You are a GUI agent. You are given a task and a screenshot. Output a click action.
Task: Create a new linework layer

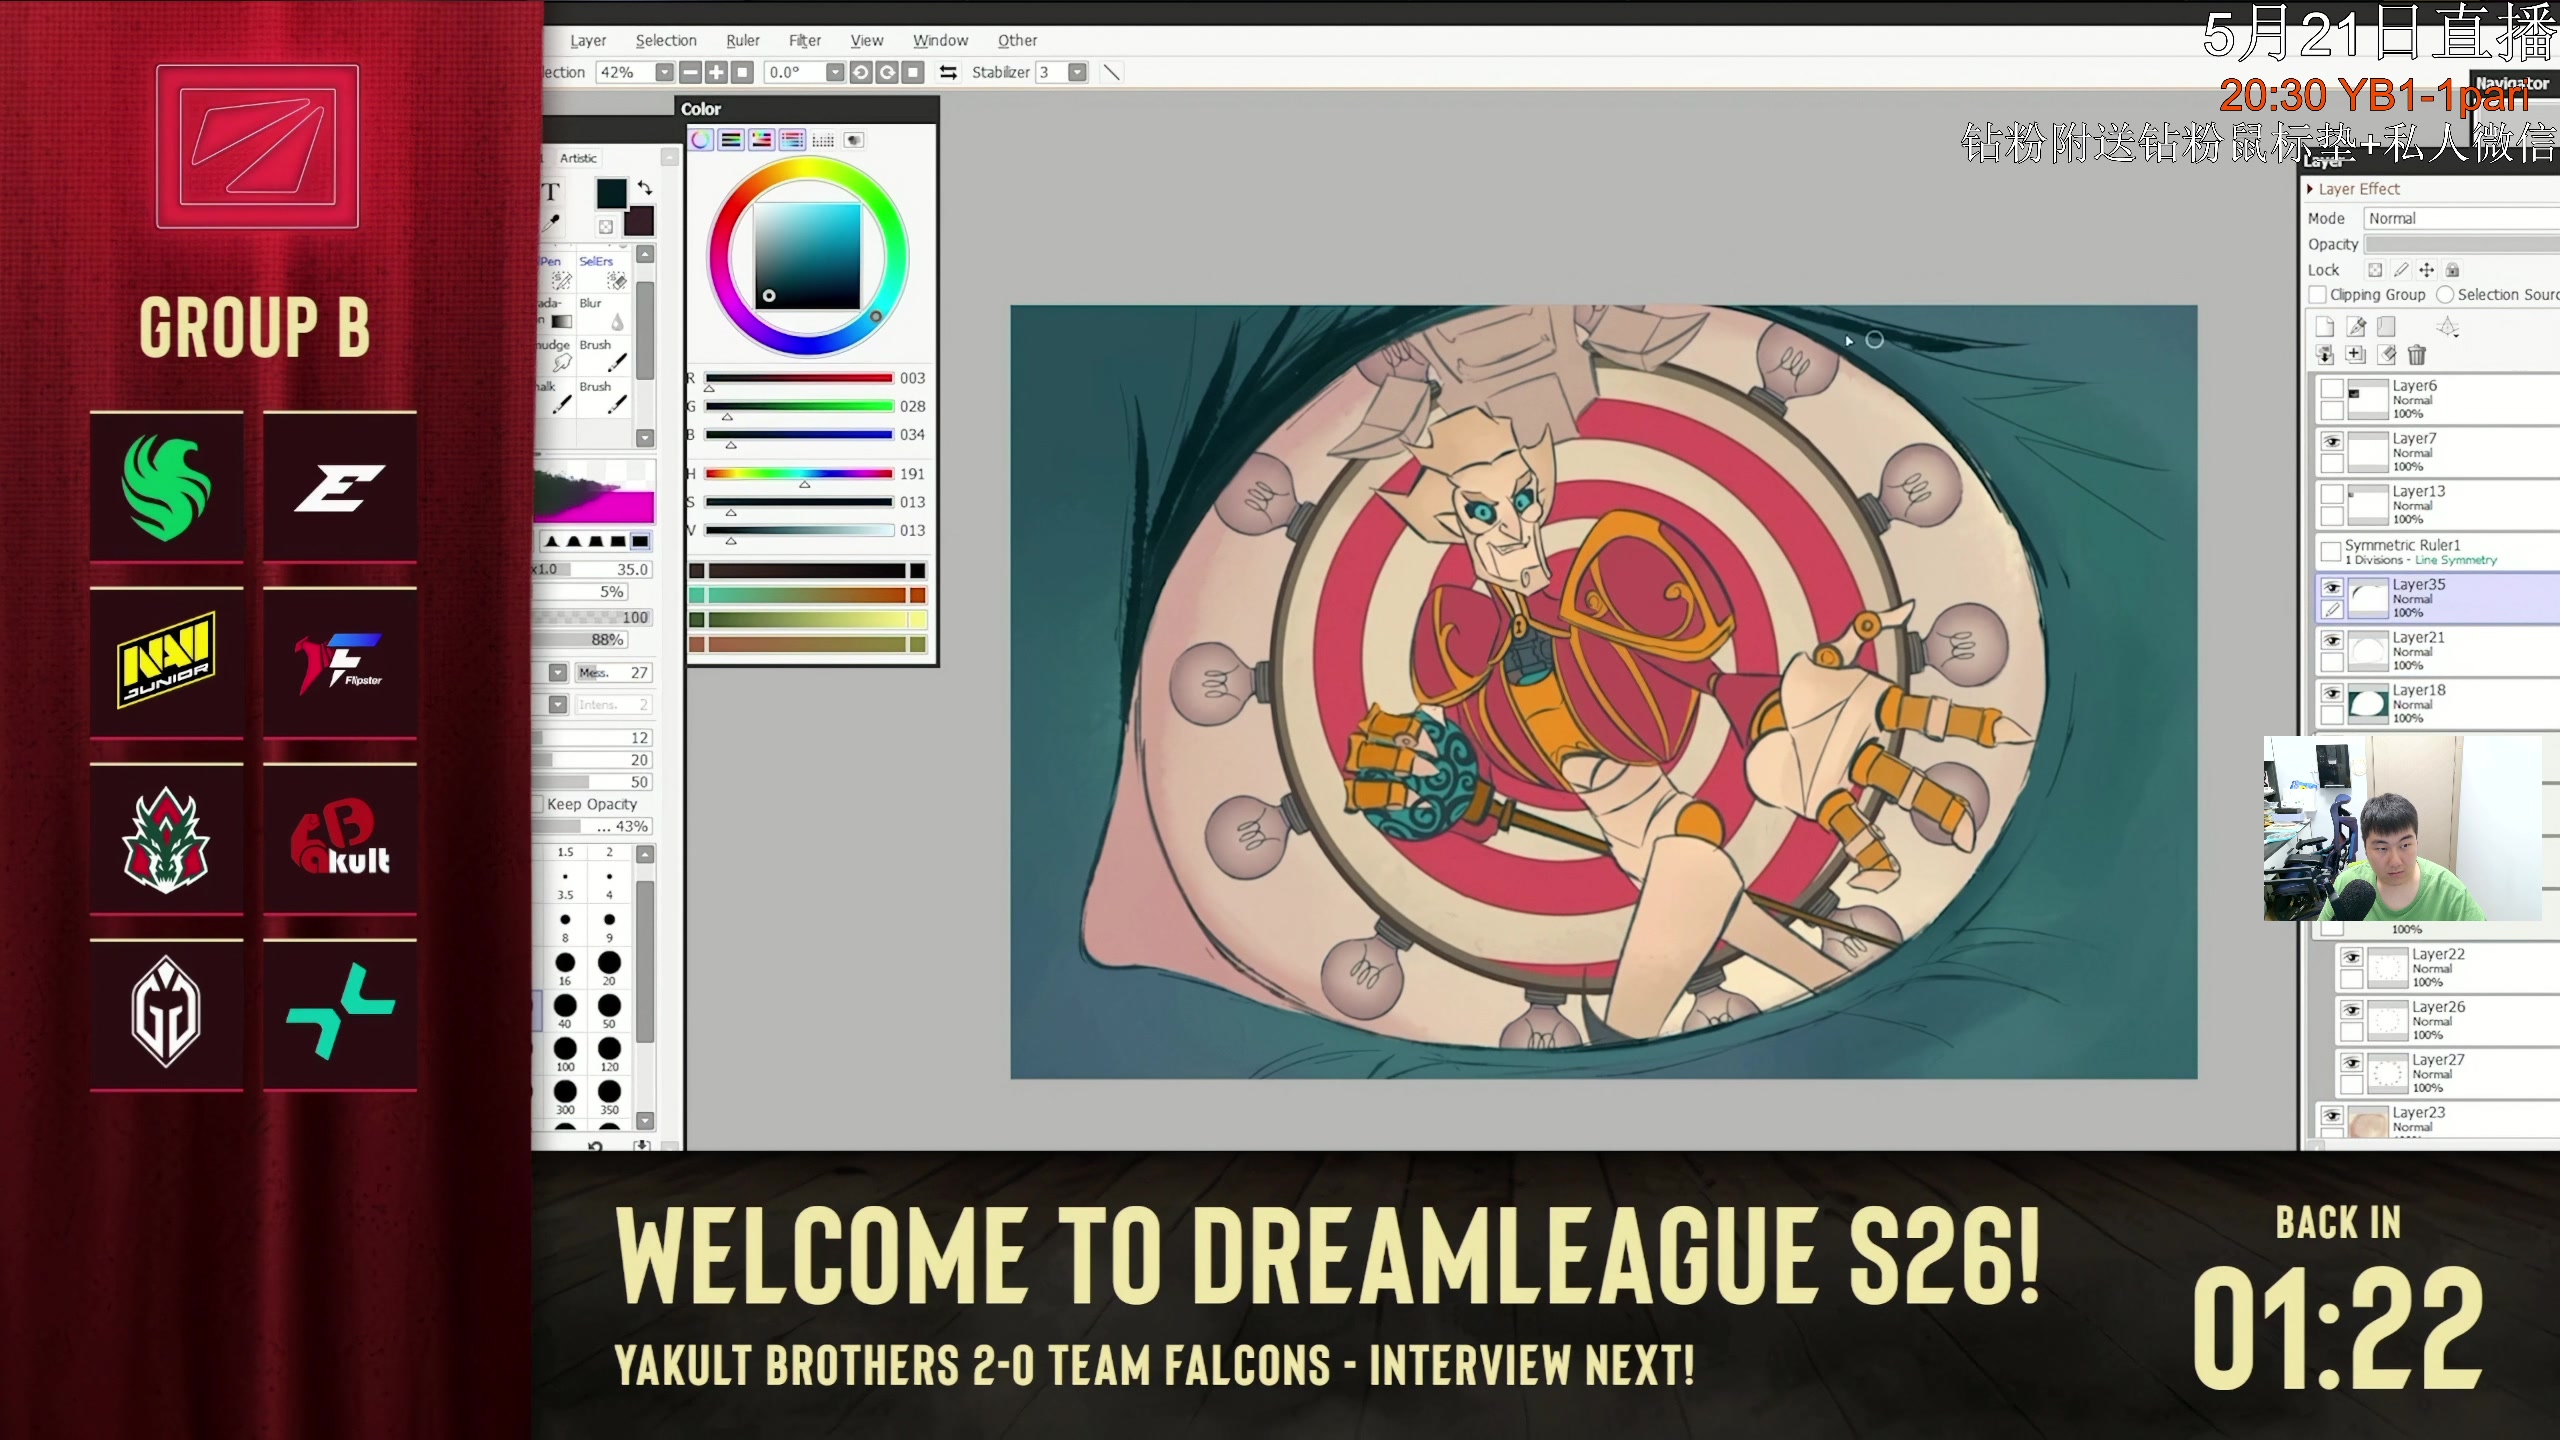(2356, 327)
